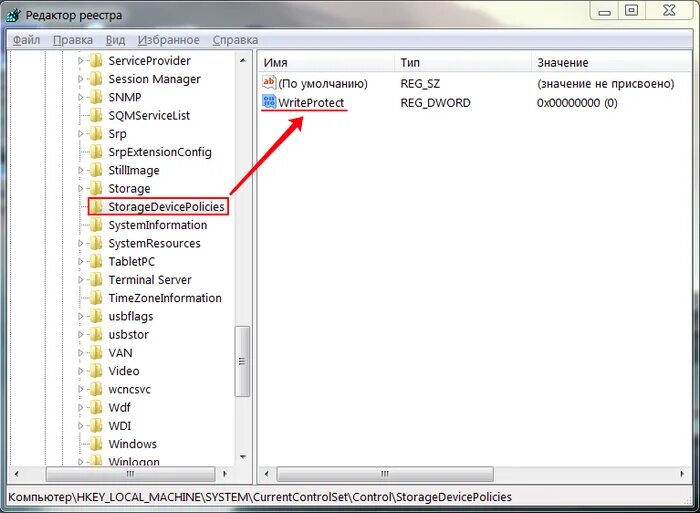The width and height of the screenshot is (700, 513).
Task: Expand the usbstor key
Action: point(80,334)
